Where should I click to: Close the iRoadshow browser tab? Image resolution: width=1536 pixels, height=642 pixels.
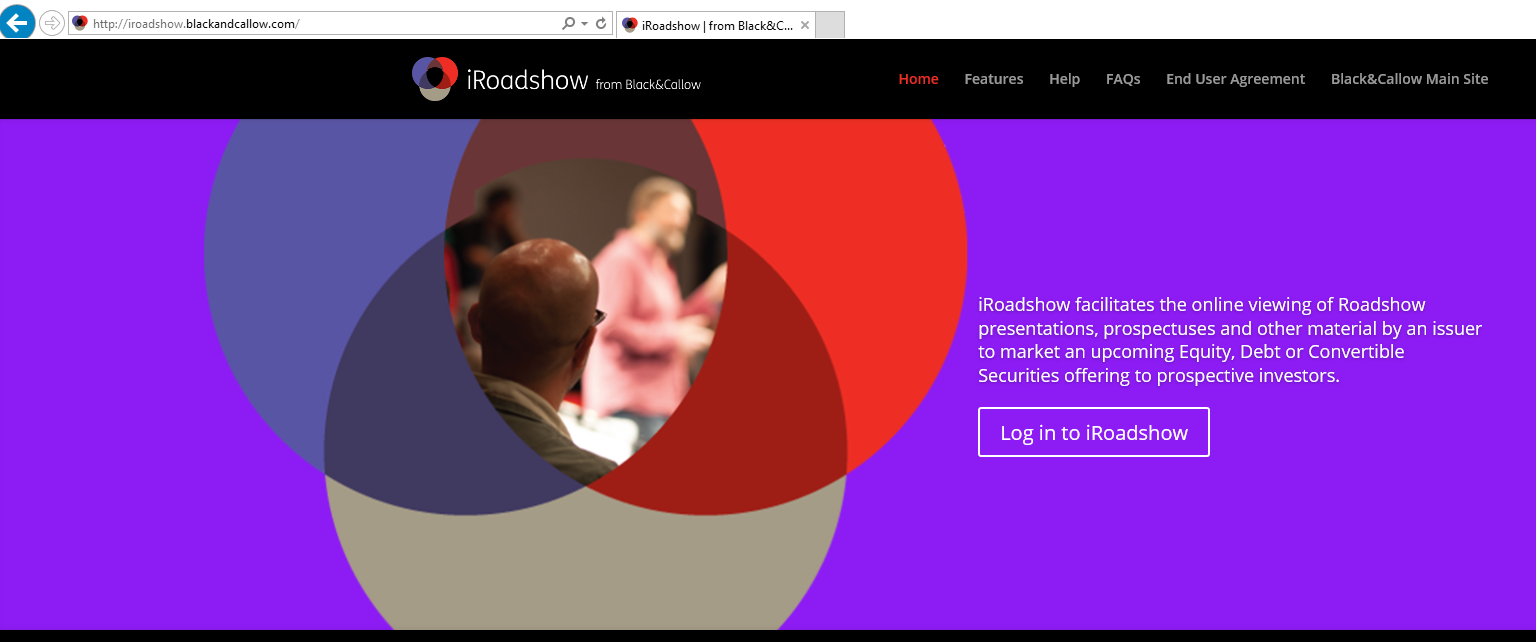click(x=805, y=25)
